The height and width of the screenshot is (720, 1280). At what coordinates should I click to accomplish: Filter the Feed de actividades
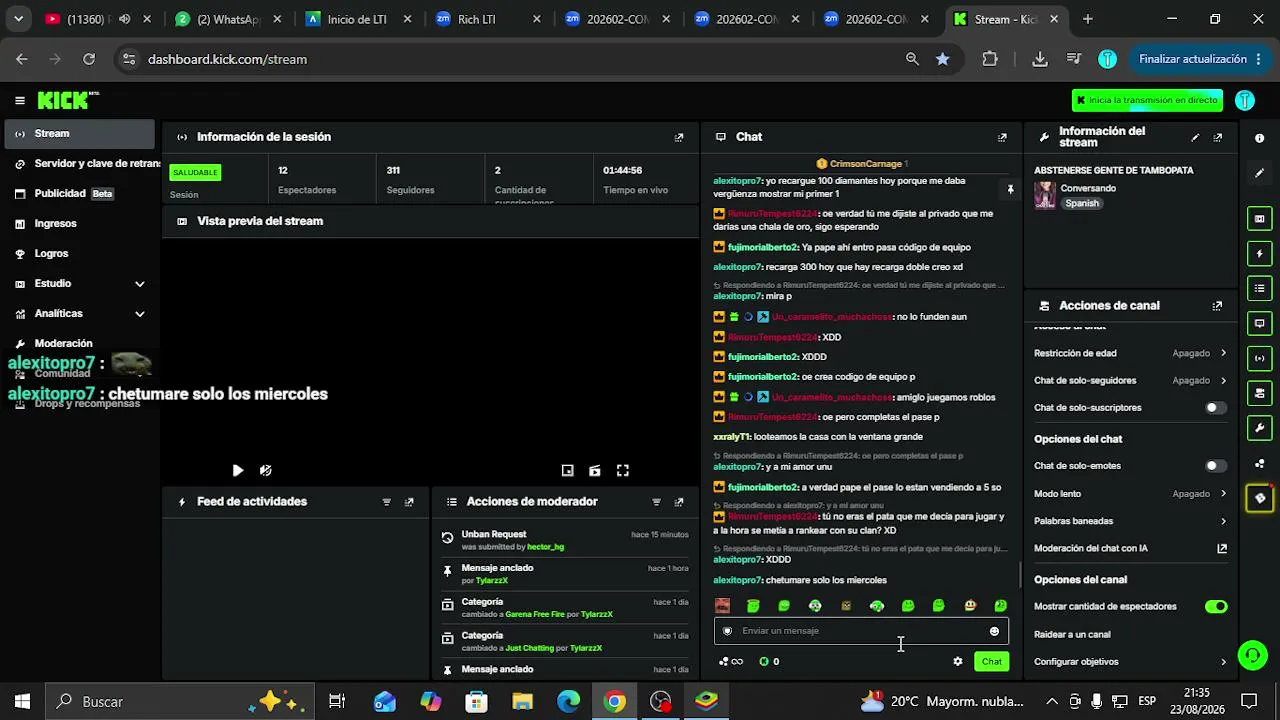click(x=387, y=502)
